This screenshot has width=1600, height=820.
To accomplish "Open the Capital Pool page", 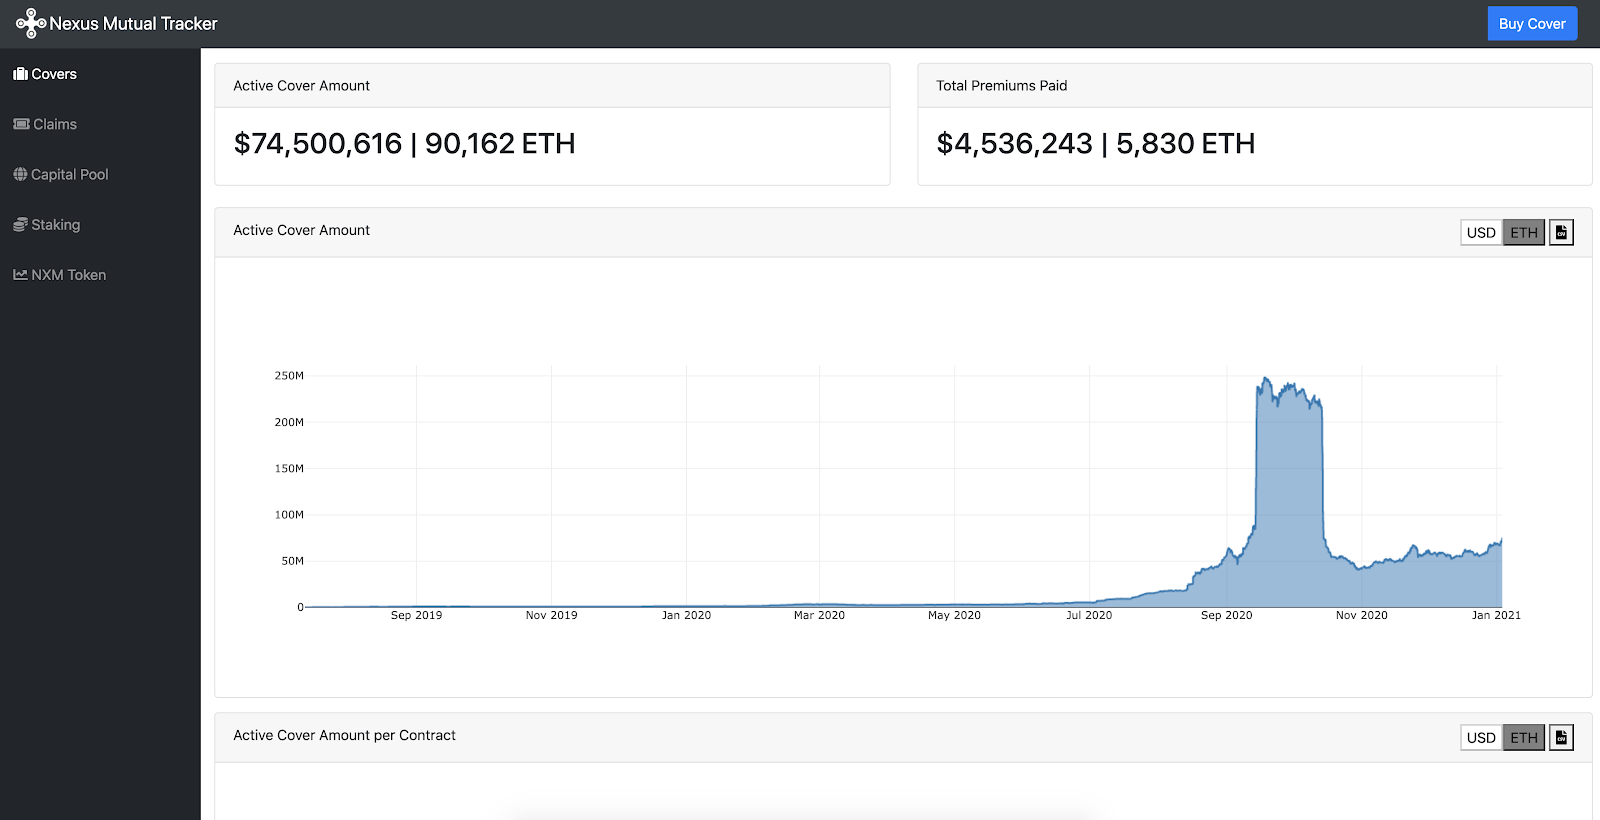I will pos(60,174).
